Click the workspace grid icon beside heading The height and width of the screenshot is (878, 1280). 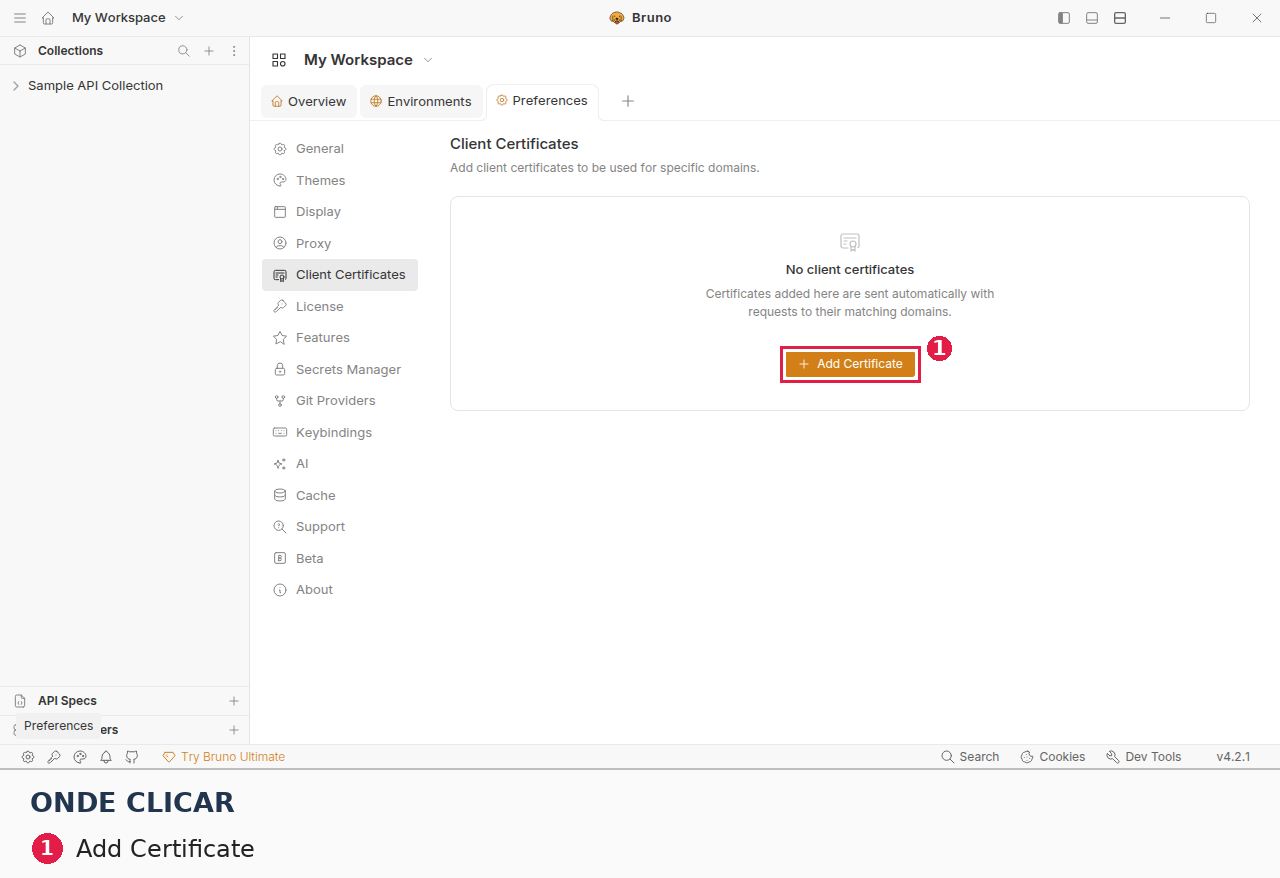tap(279, 60)
